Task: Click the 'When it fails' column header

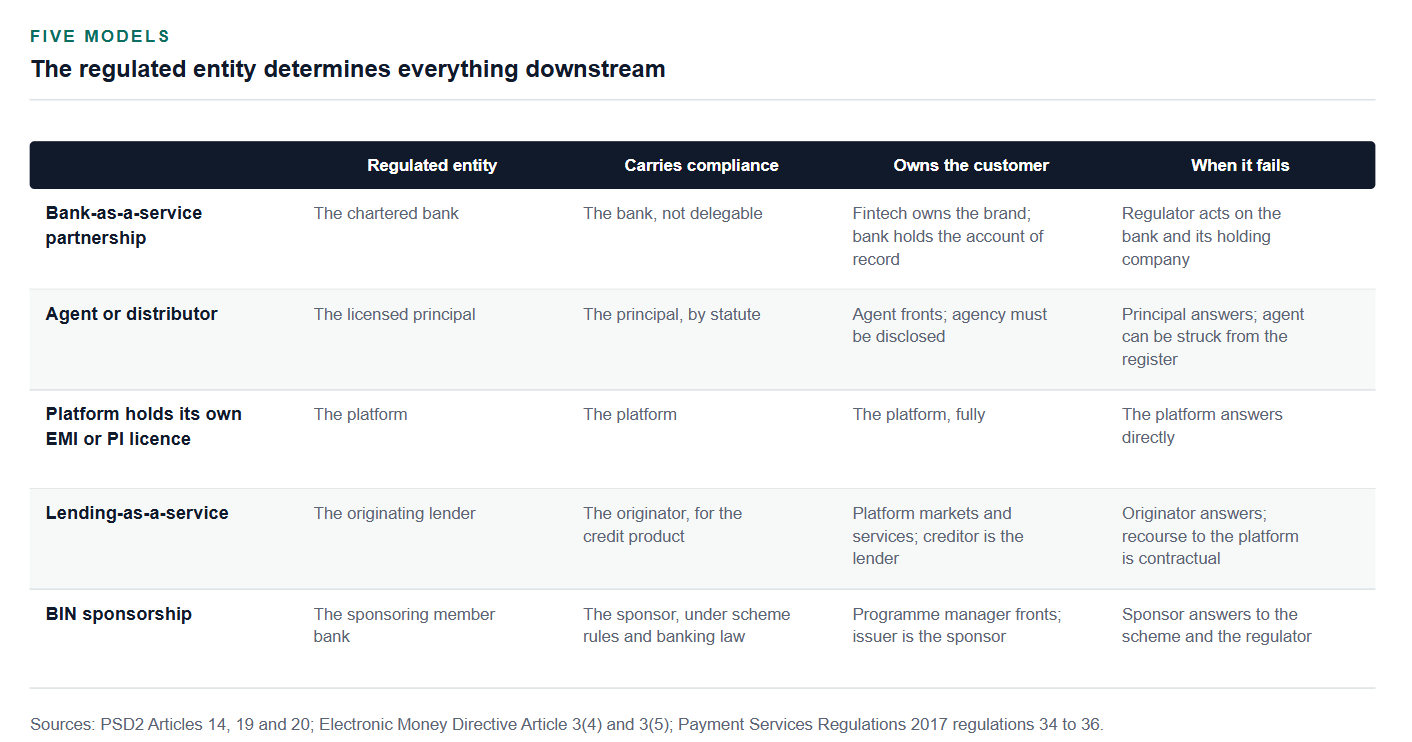Action: [x=1240, y=165]
